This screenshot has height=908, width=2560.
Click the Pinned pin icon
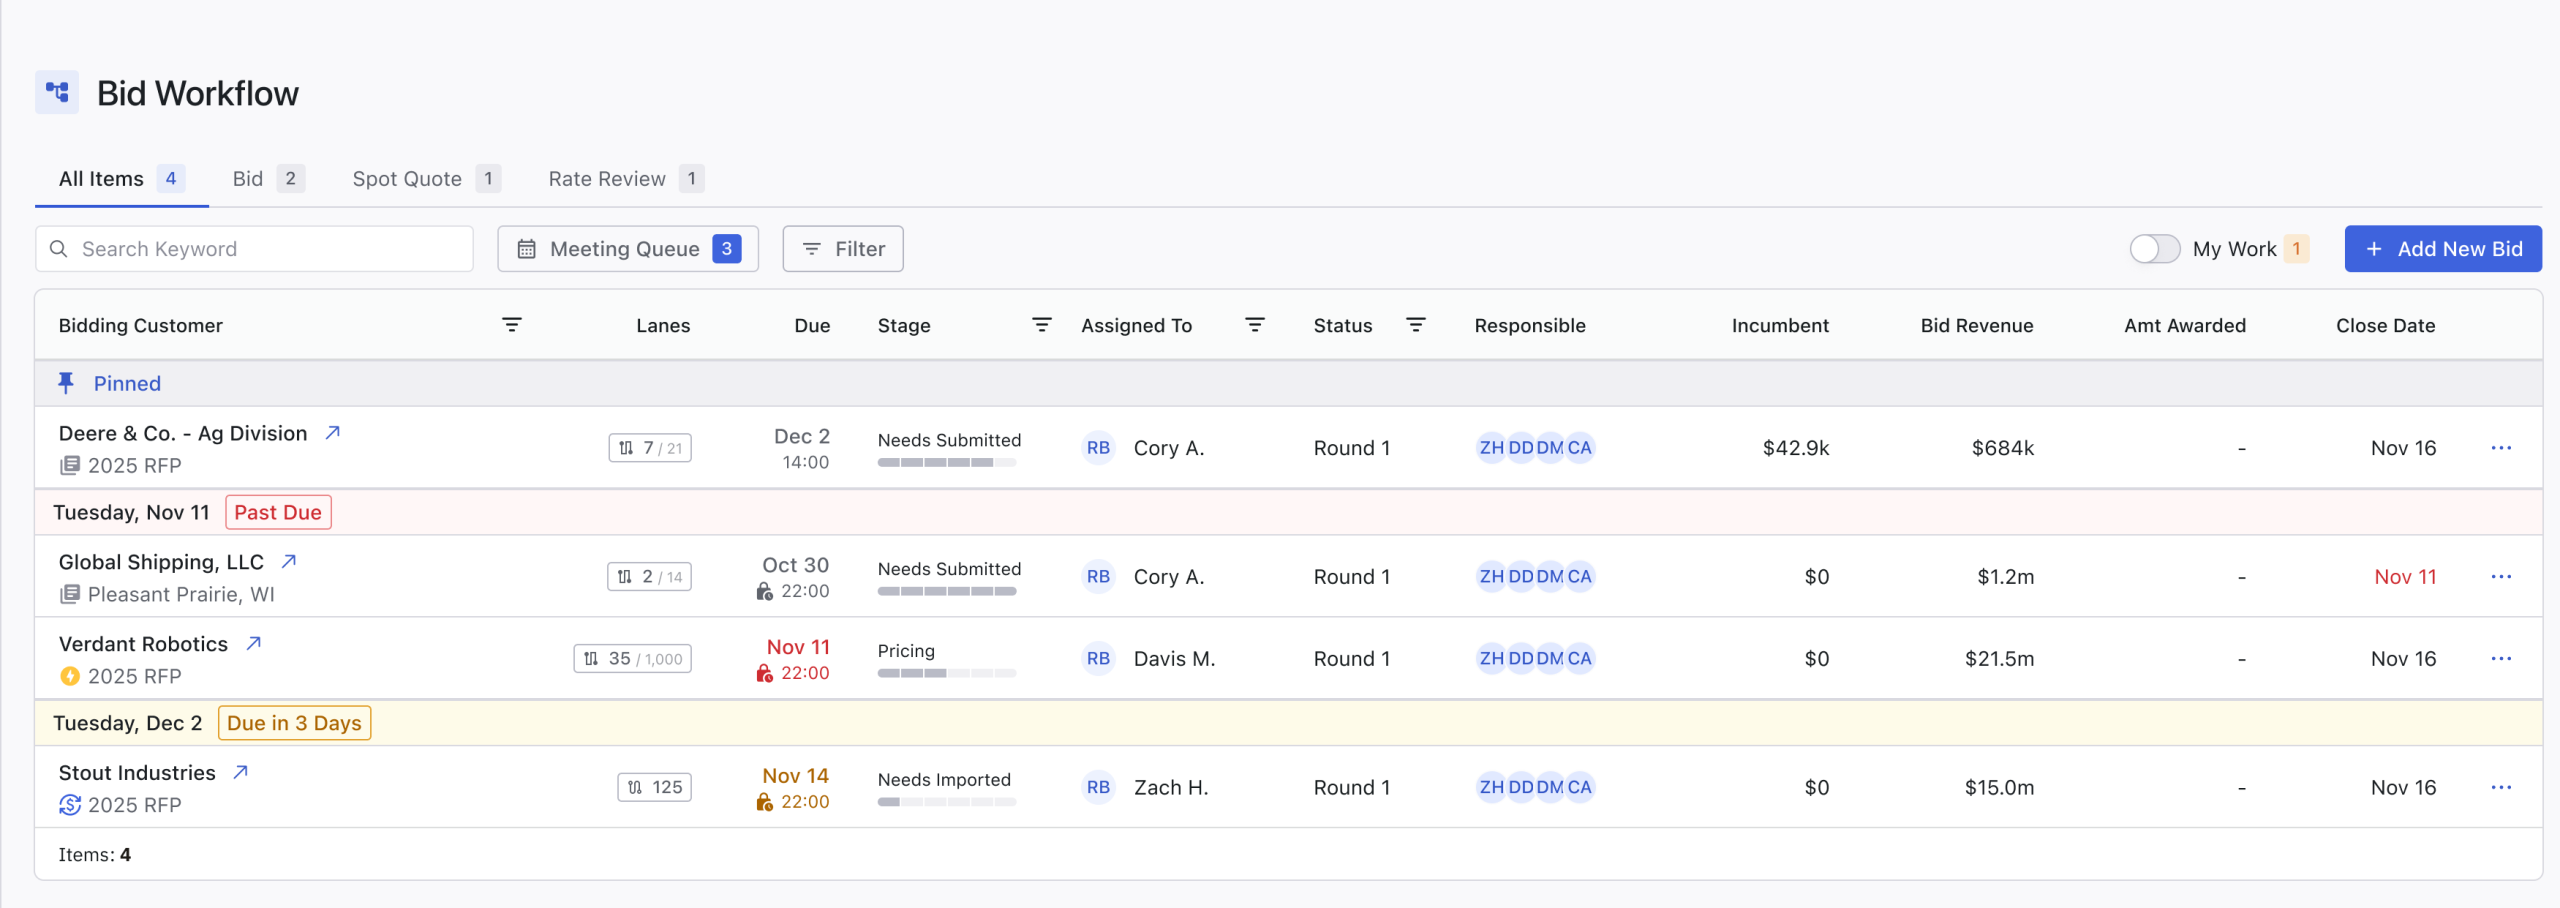point(66,383)
